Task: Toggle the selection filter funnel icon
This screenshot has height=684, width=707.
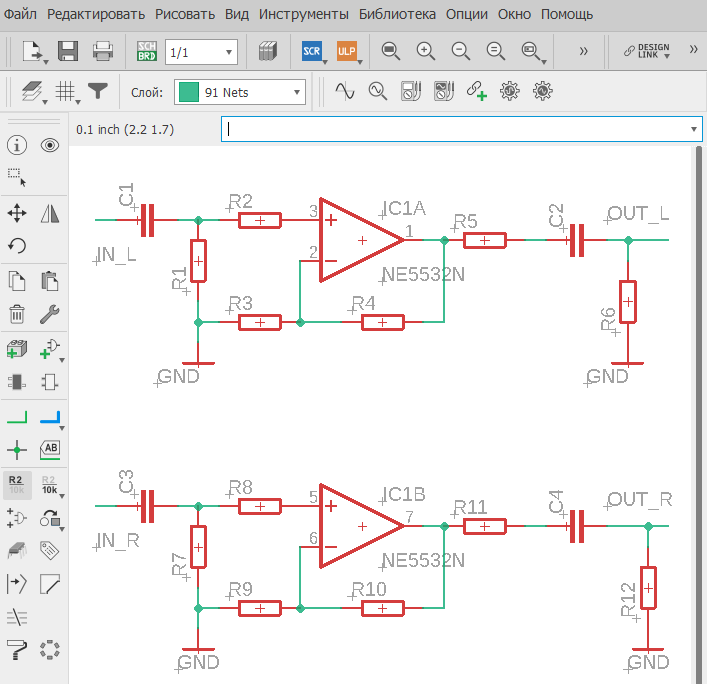Action: point(98,92)
